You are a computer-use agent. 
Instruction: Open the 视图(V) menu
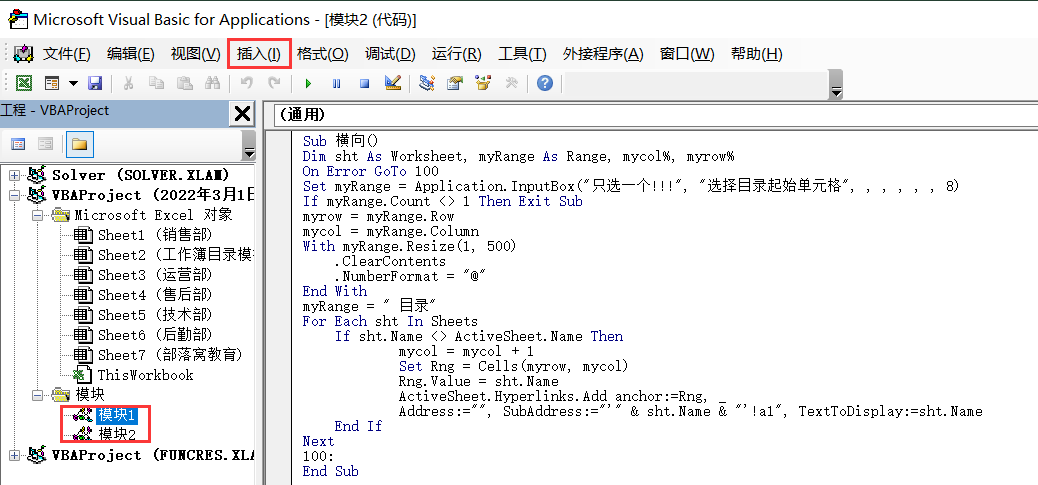(195, 54)
